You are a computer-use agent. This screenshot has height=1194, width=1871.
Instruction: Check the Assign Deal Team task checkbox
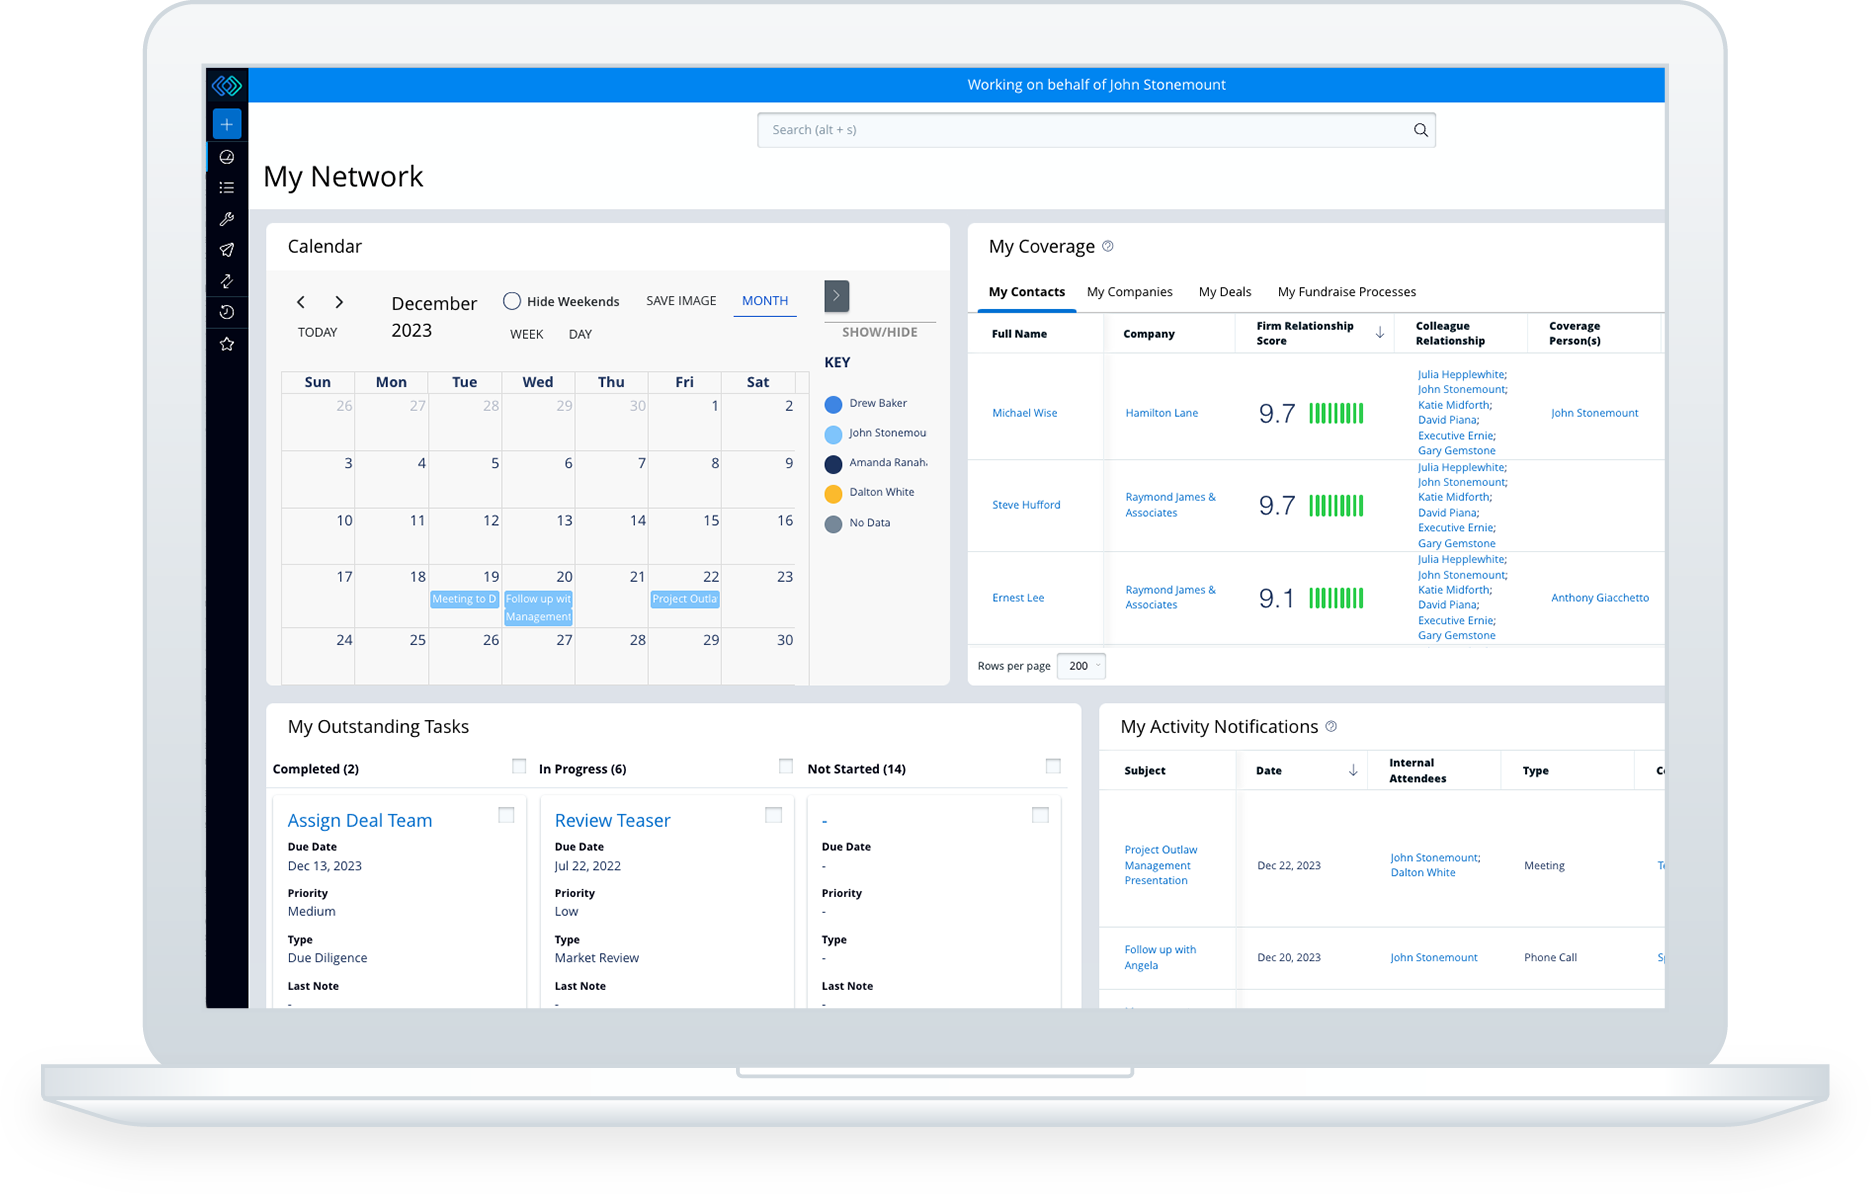point(506,815)
